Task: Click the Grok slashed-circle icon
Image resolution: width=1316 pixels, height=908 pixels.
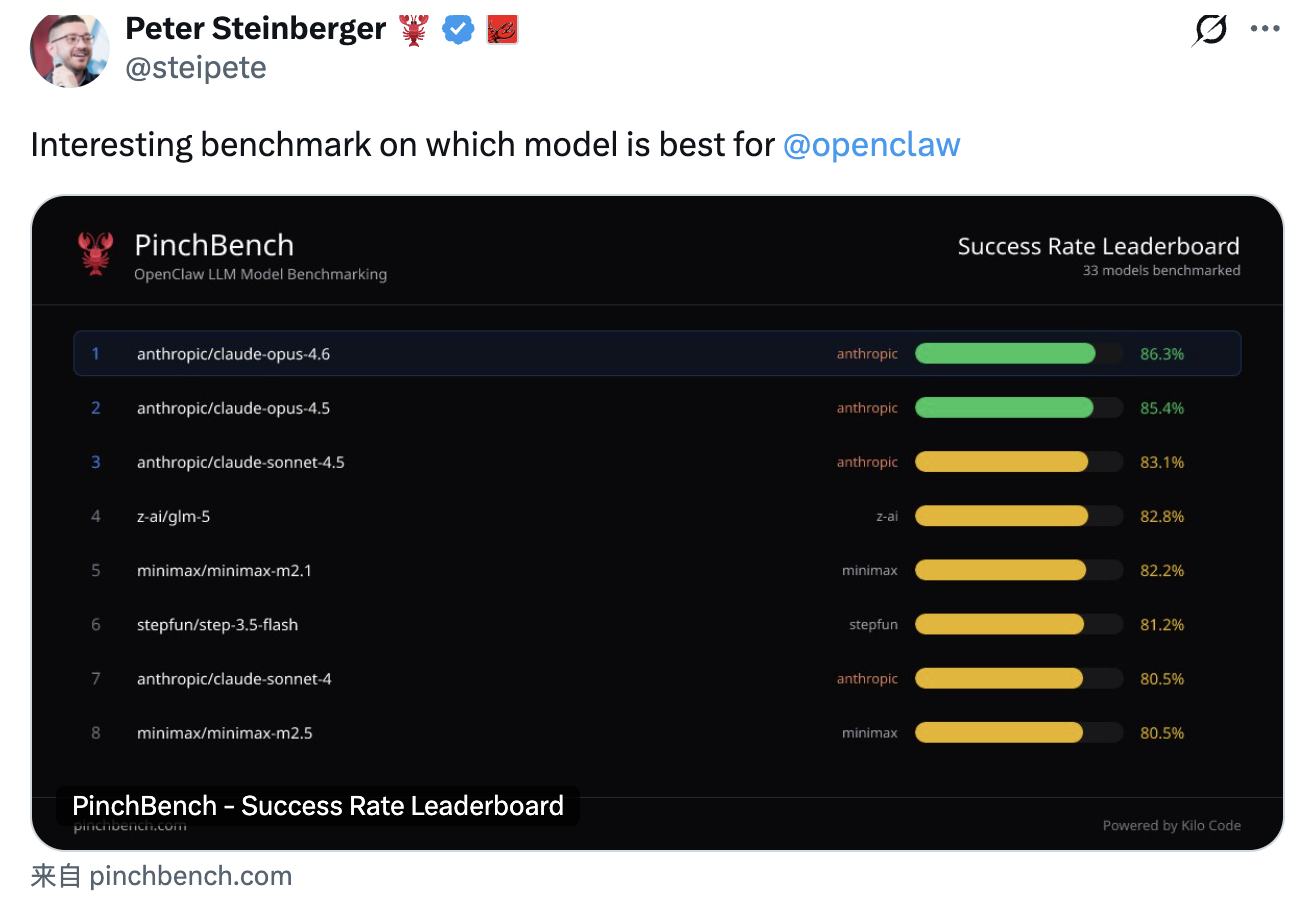Action: click(x=1210, y=30)
